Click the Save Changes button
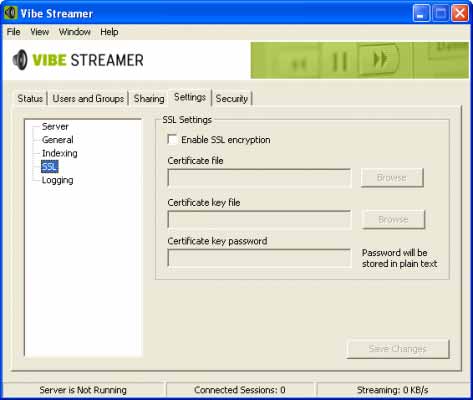This screenshot has width=473, height=400. point(398,349)
